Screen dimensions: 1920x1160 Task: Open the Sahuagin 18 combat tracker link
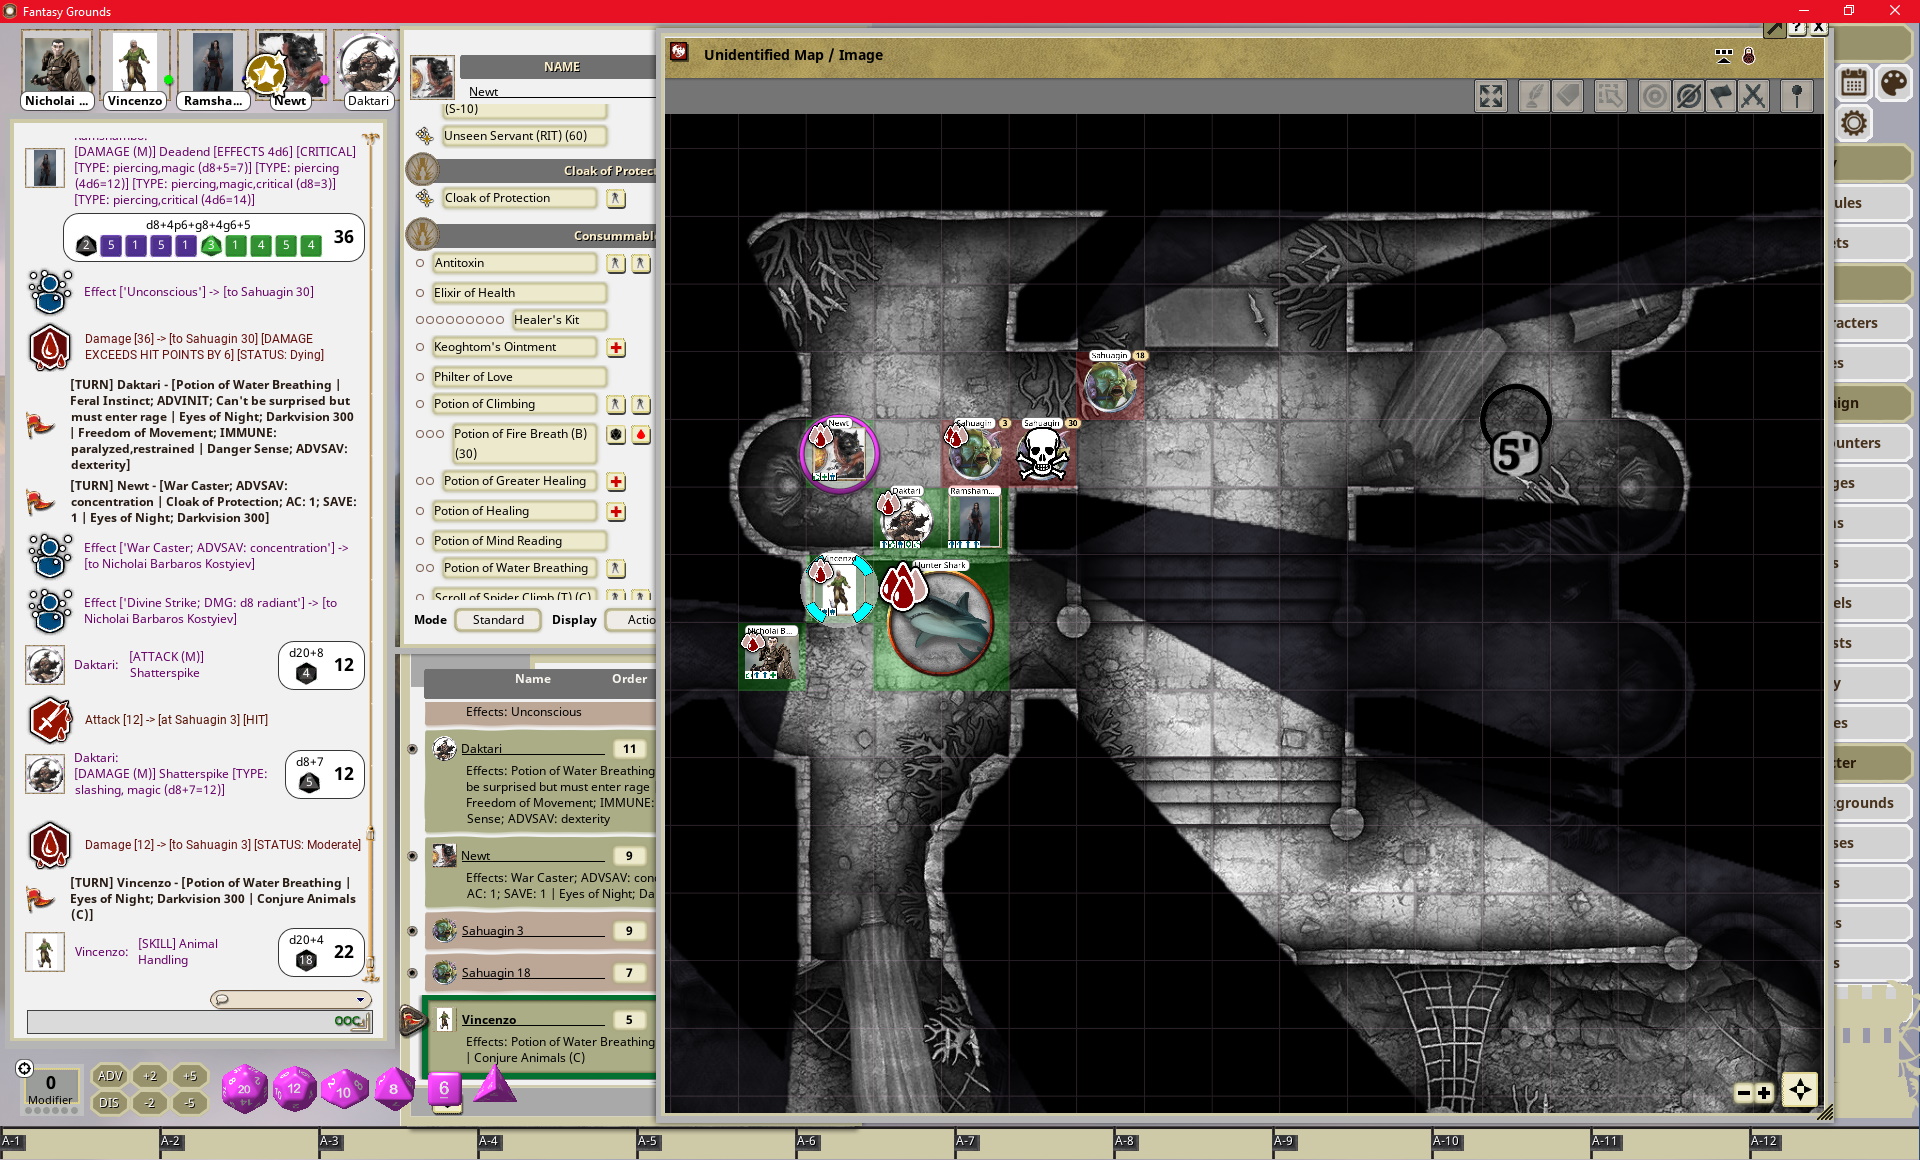tap(496, 972)
